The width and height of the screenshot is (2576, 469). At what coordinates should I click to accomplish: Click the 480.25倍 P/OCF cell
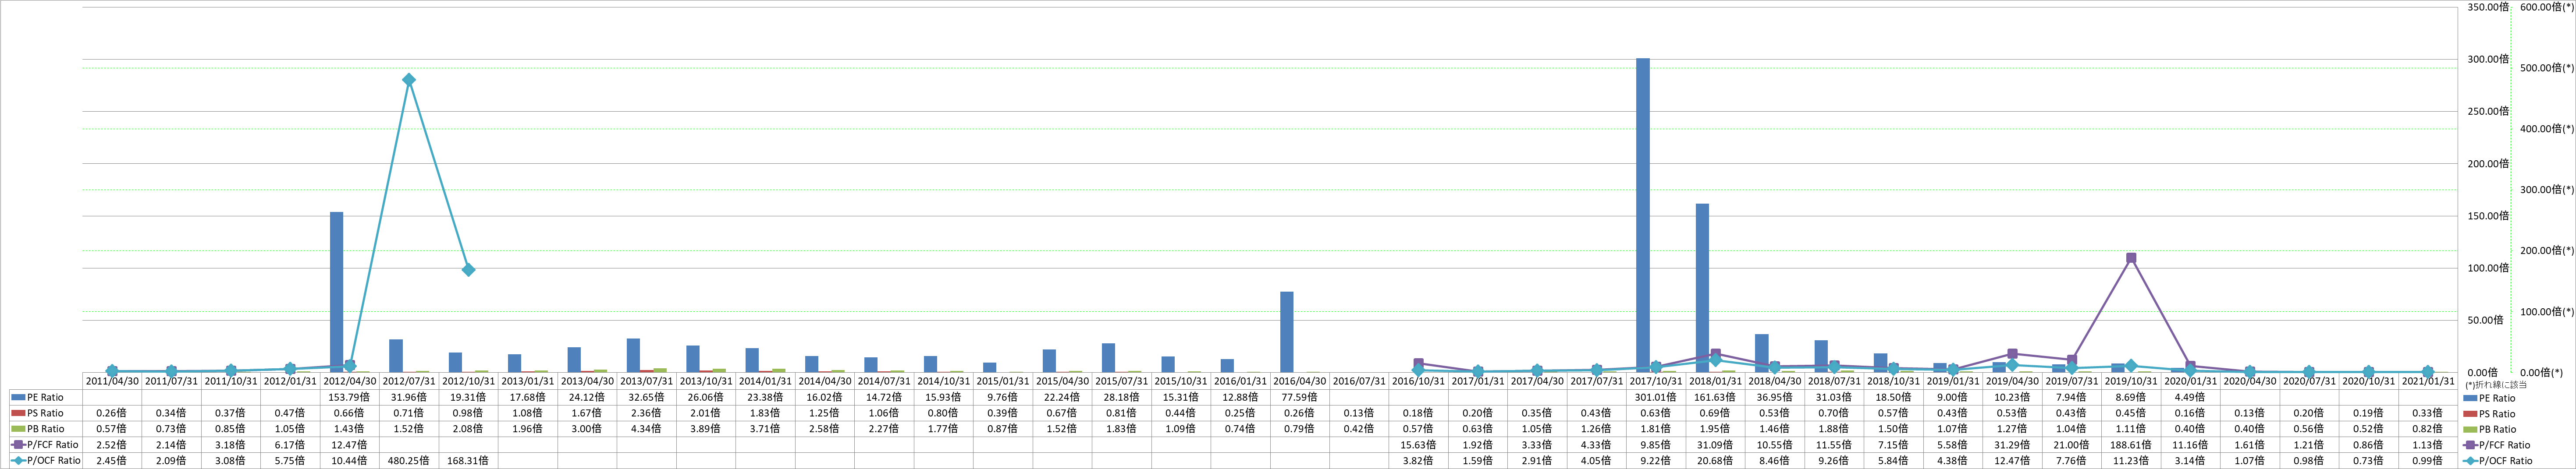point(409,461)
